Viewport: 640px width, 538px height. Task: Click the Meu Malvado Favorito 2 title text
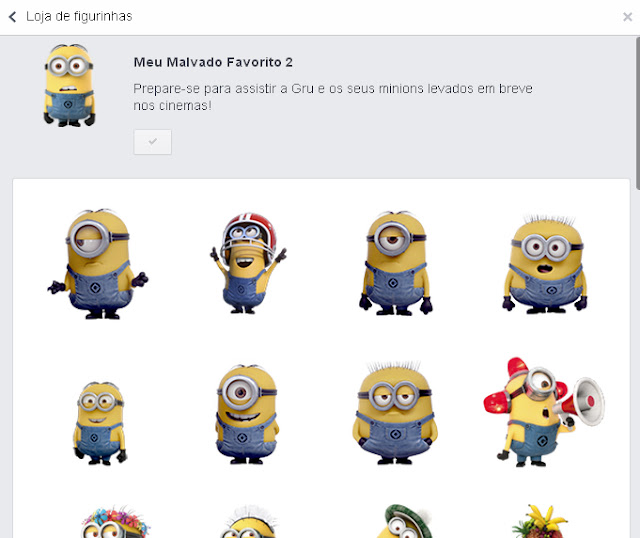(x=213, y=62)
